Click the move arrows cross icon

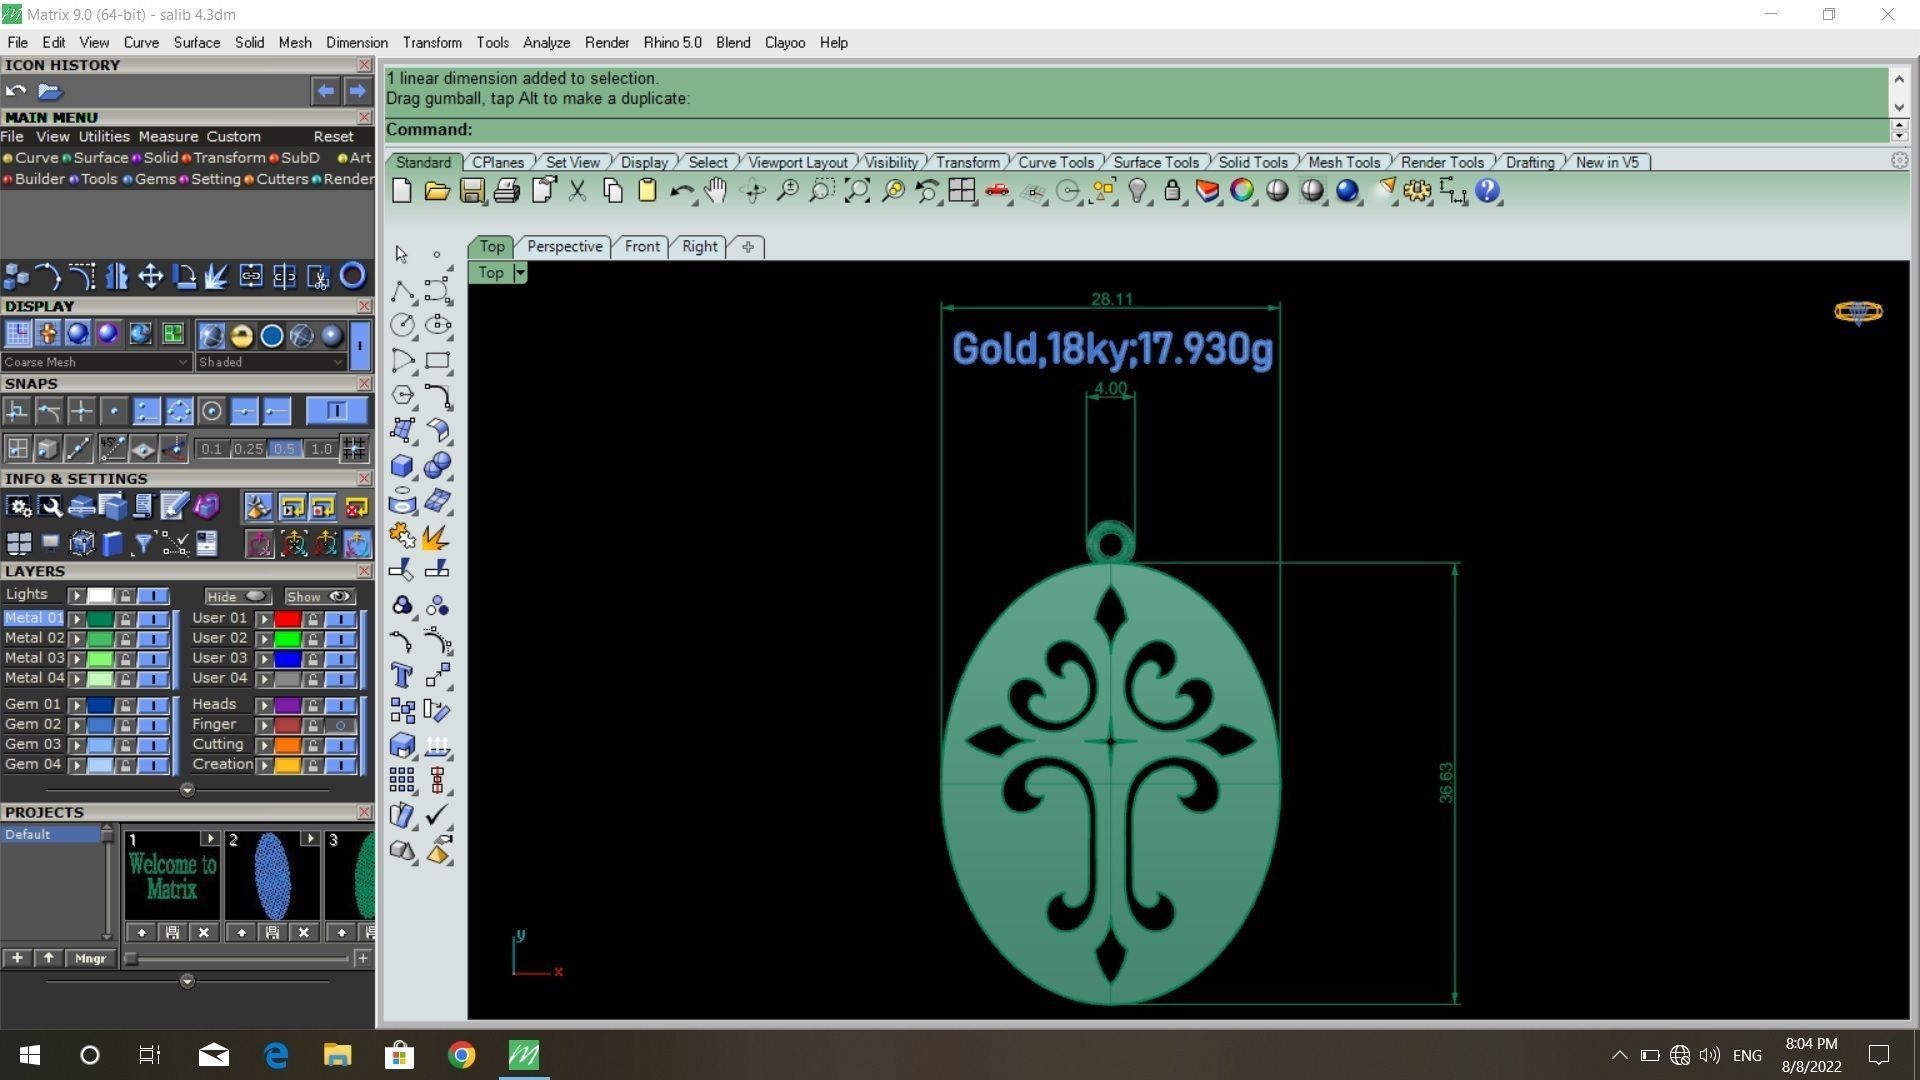(150, 276)
